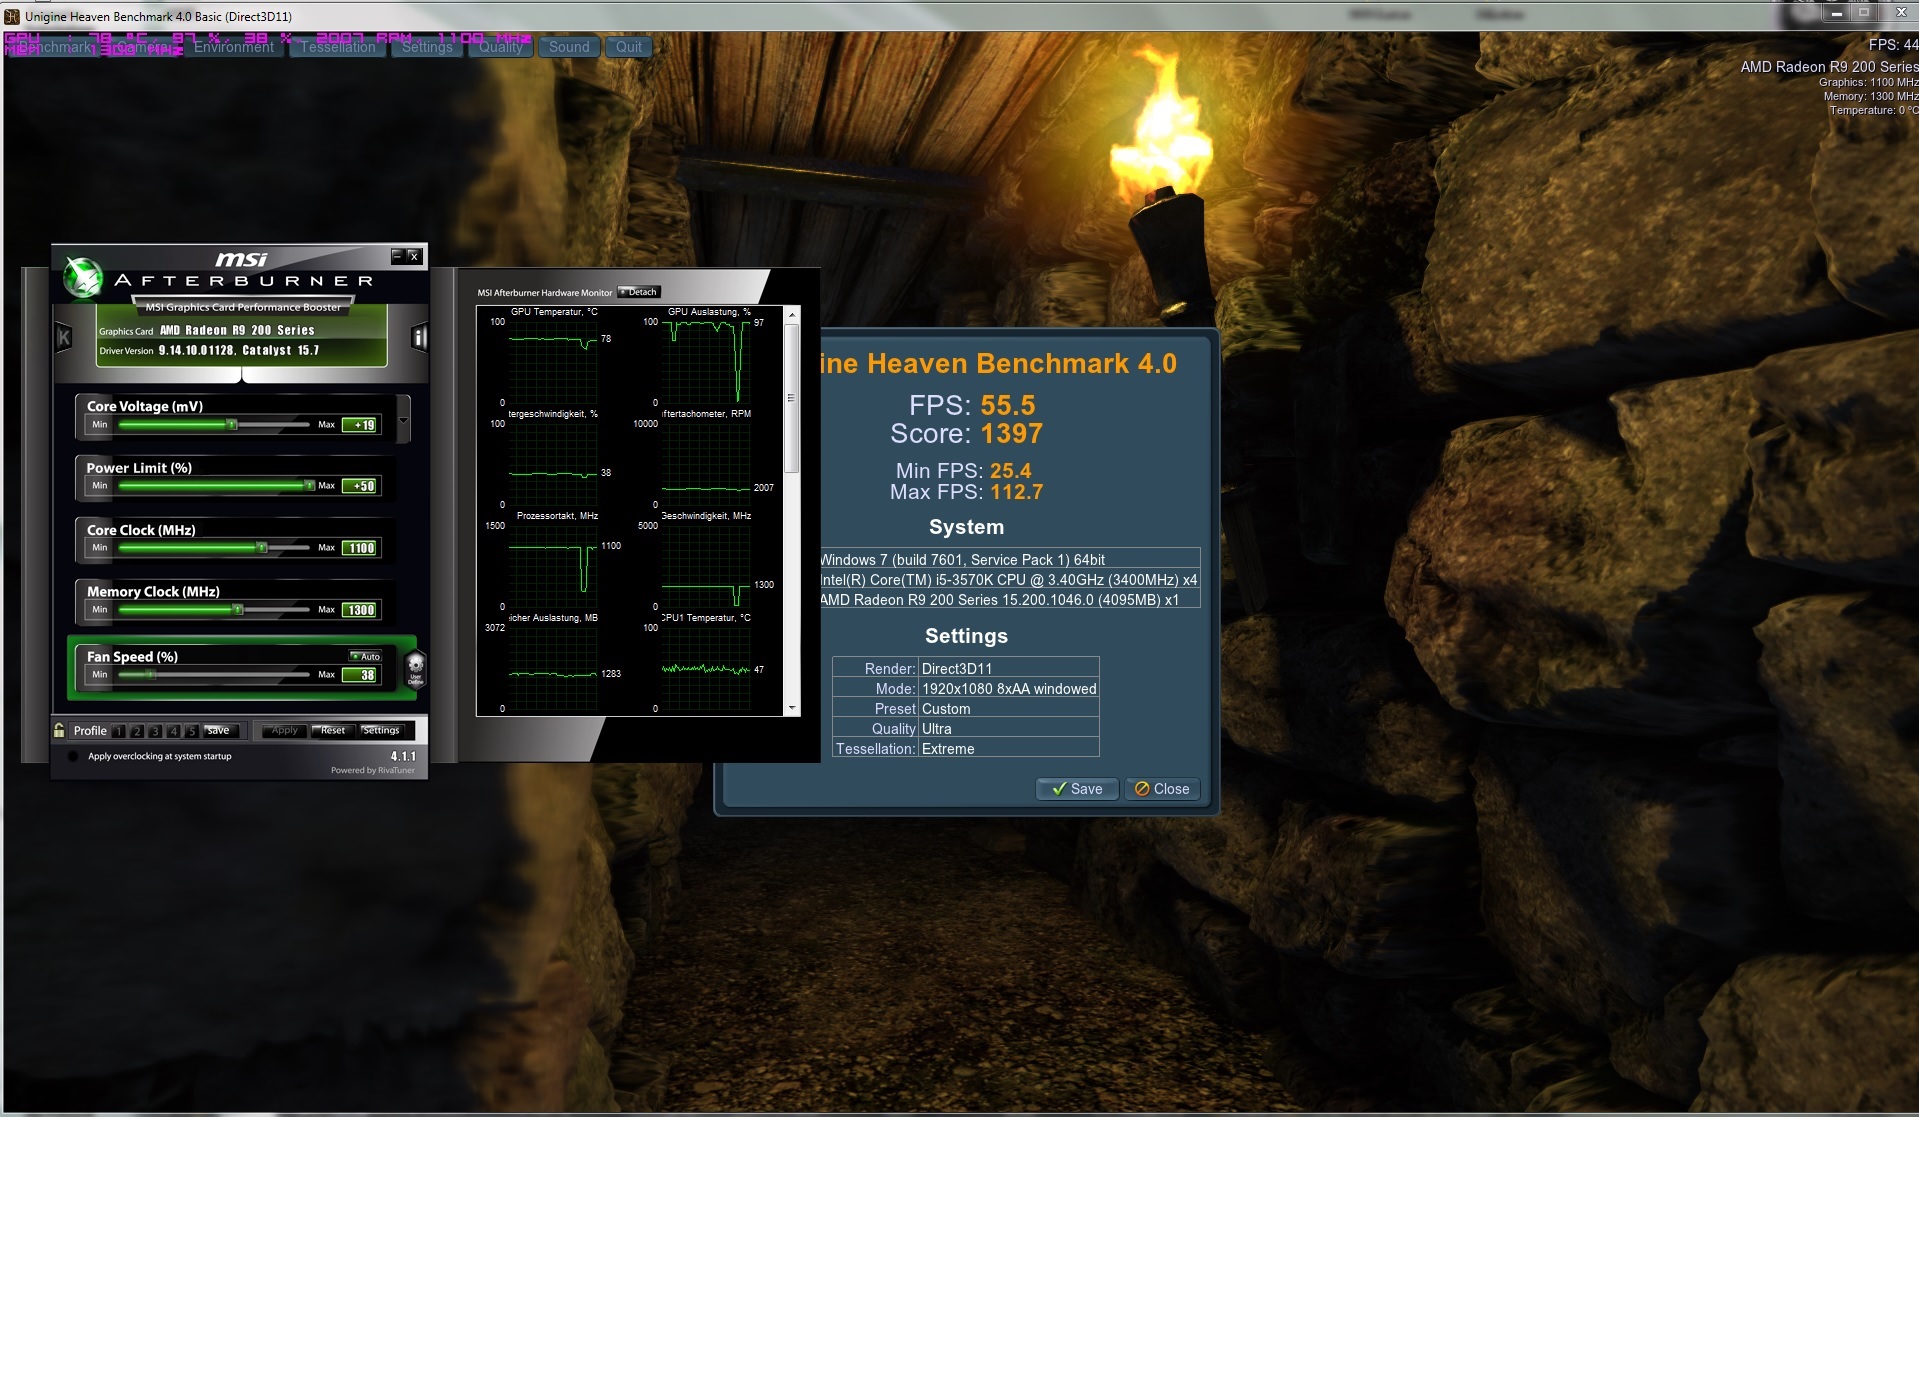Image resolution: width=1919 pixels, height=1383 pixels.
Task: Click hardware monitor scrollbar down arrow
Action: (x=792, y=708)
